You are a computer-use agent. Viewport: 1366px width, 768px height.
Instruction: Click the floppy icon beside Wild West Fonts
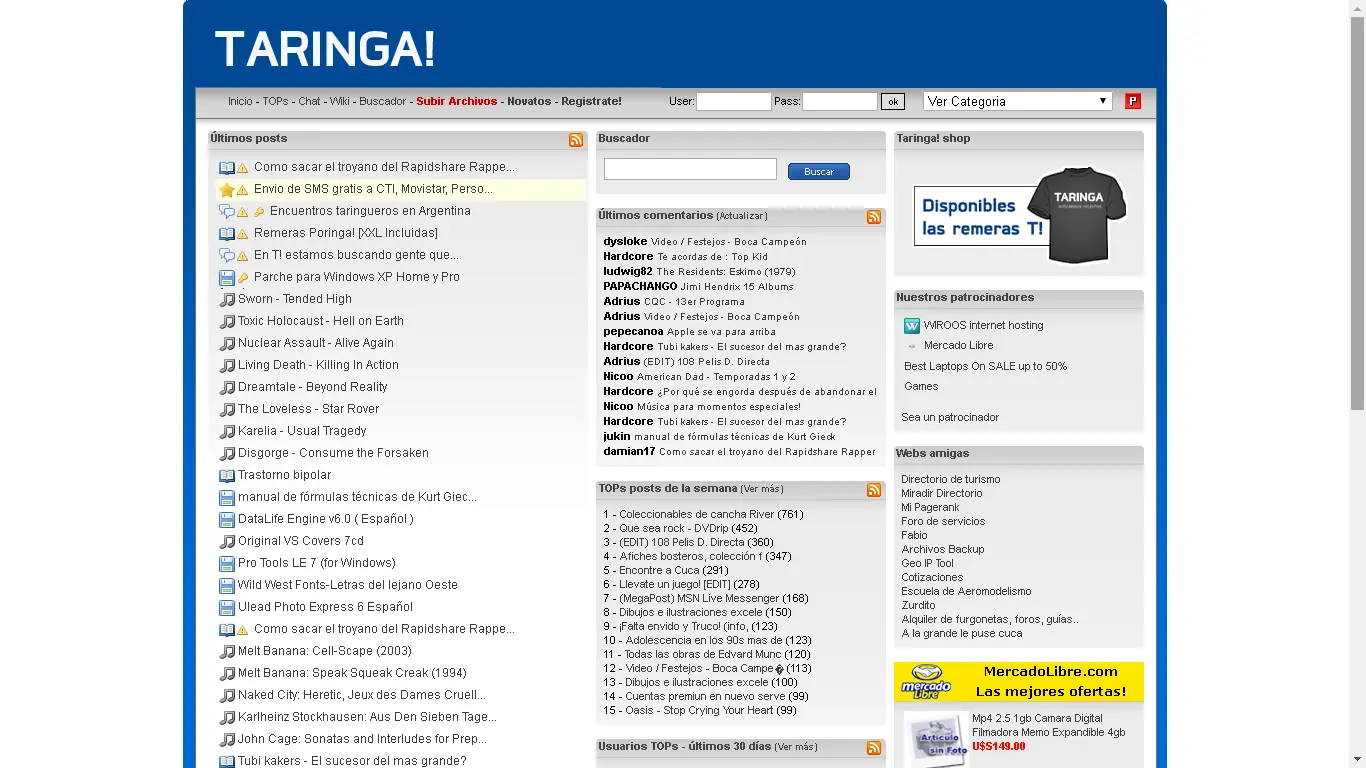pyautogui.click(x=227, y=586)
